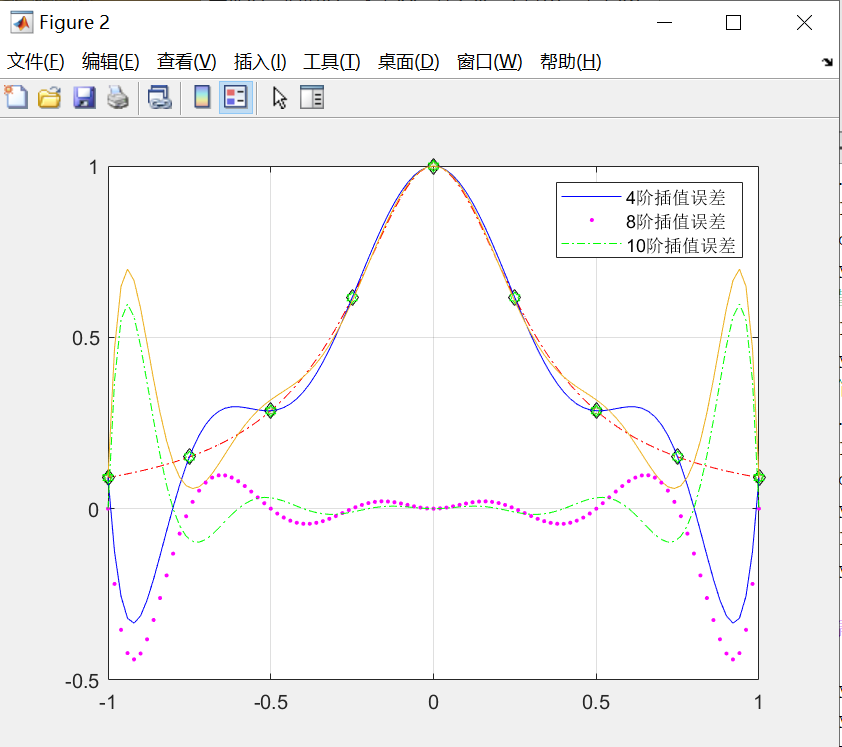
Task: Click the diamond marker at the peak
Action: pyautogui.click(x=433, y=166)
